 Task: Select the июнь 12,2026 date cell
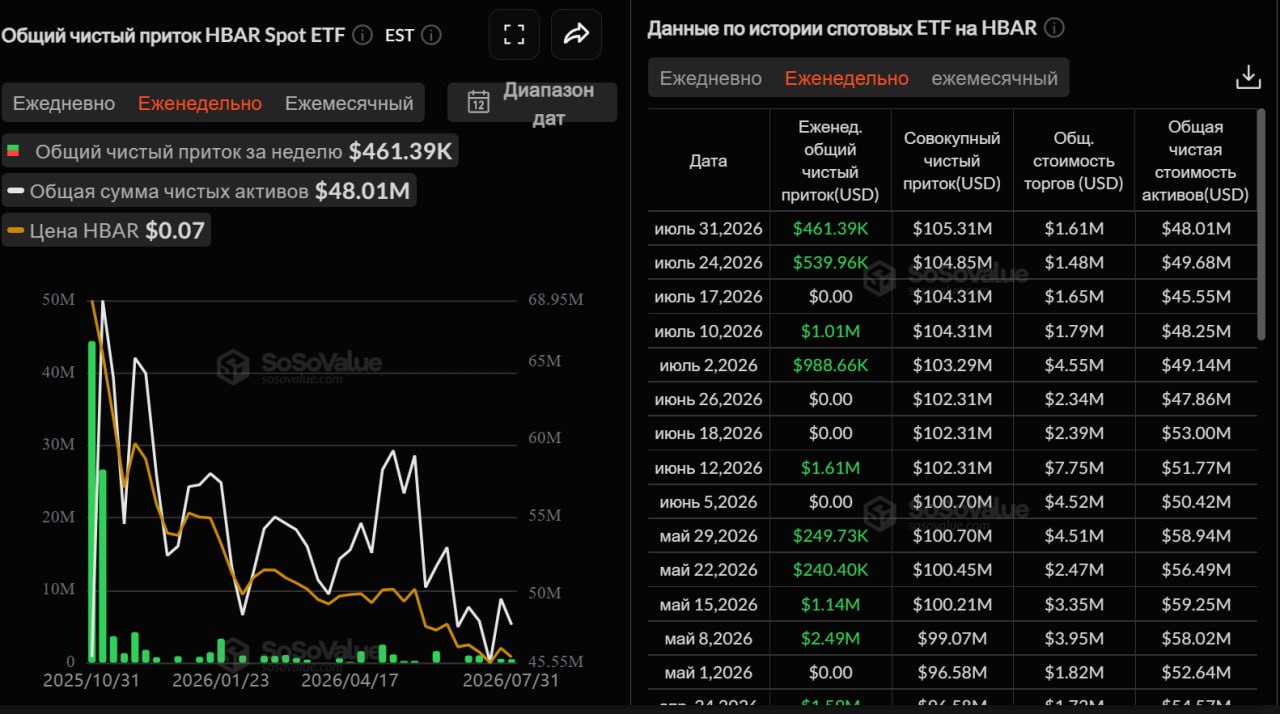[x=709, y=467]
